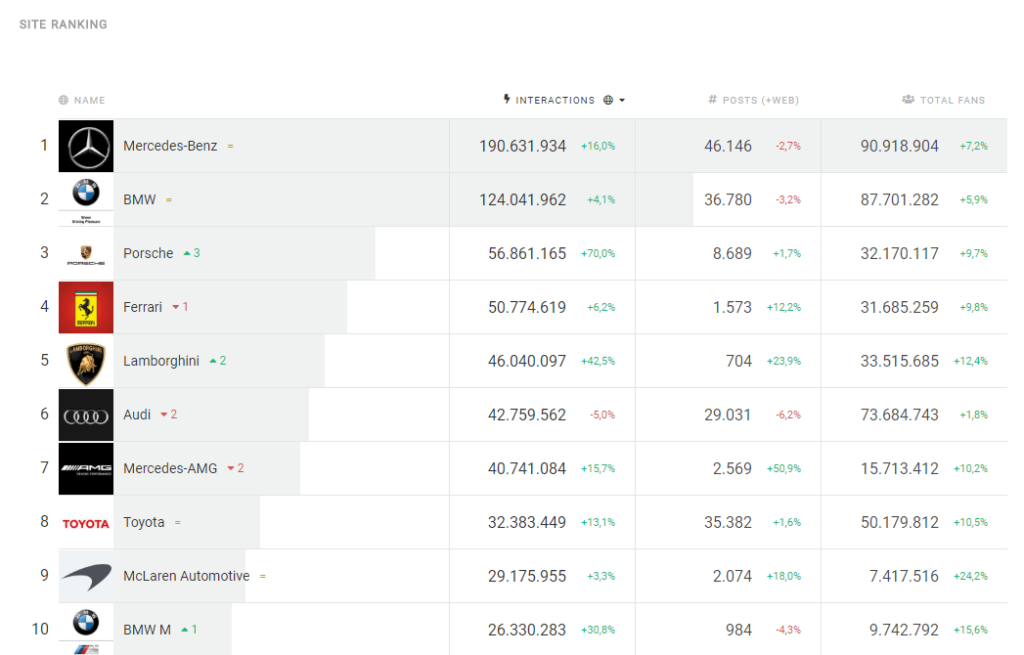Screen dimensions: 1024x655
Task: Select Toyota posts count 35.382
Action: click(728, 522)
